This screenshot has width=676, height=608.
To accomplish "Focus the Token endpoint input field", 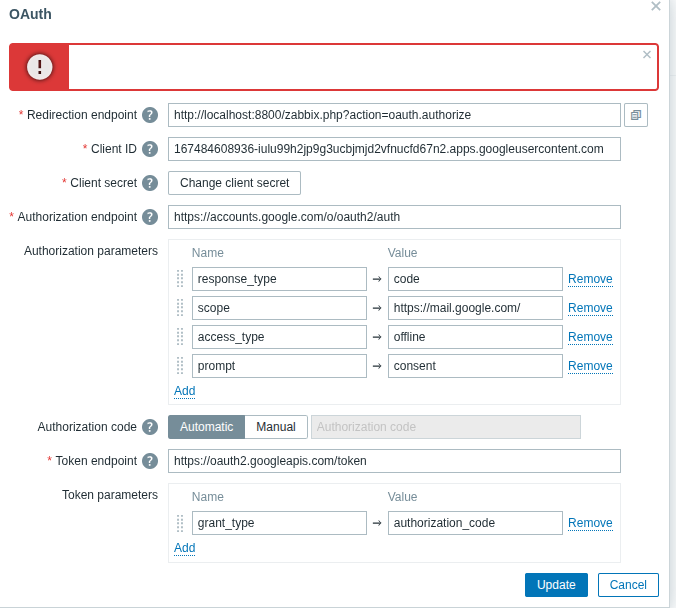I will point(394,461).
